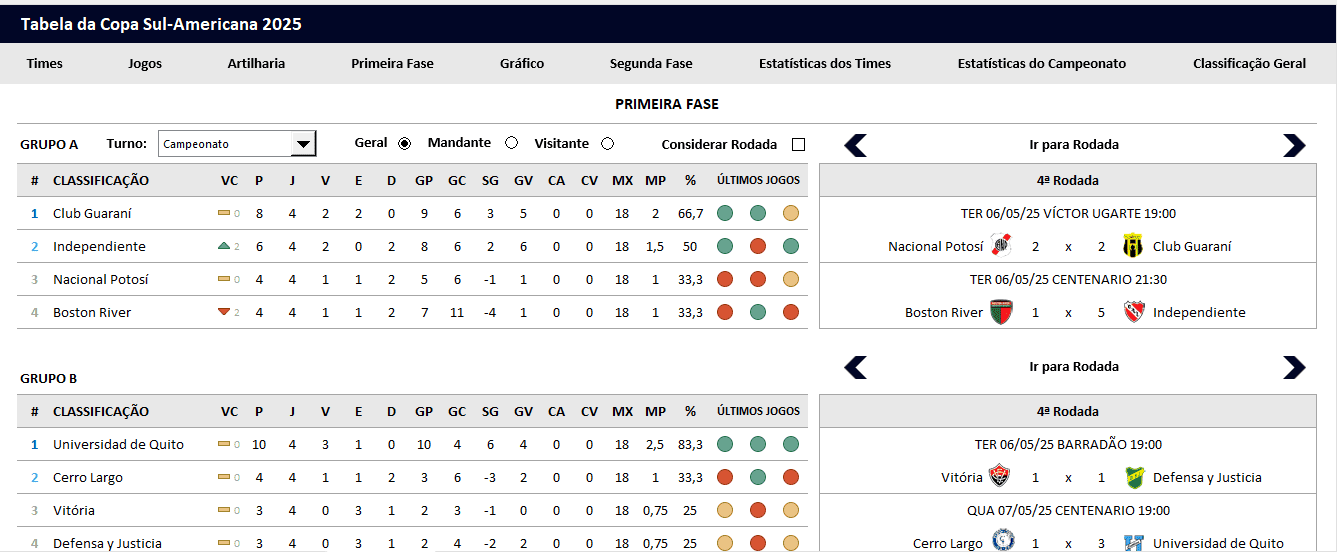Go to previous round in Grupo A
The height and width of the screenshot is (552, 1337).
click(x=855, y=146)
